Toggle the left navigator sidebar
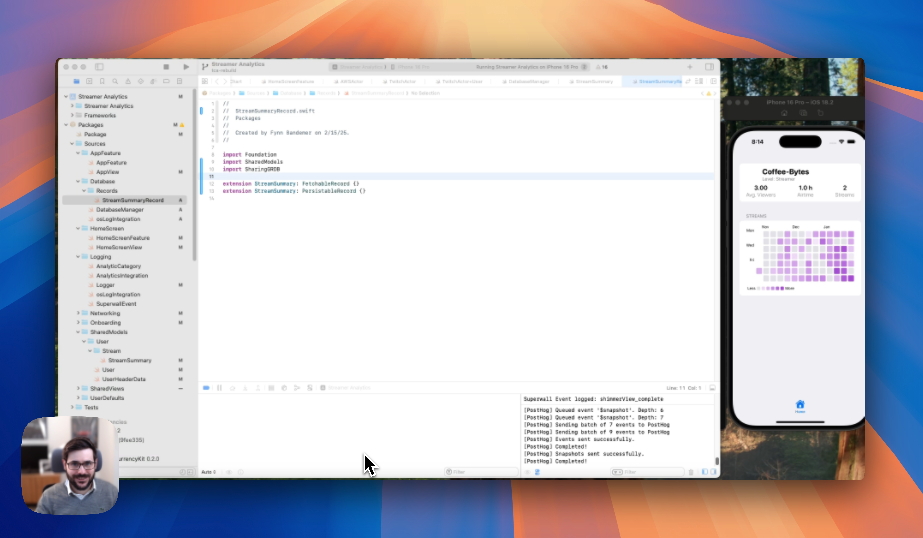Screen dimensions: 923x538 99,67
